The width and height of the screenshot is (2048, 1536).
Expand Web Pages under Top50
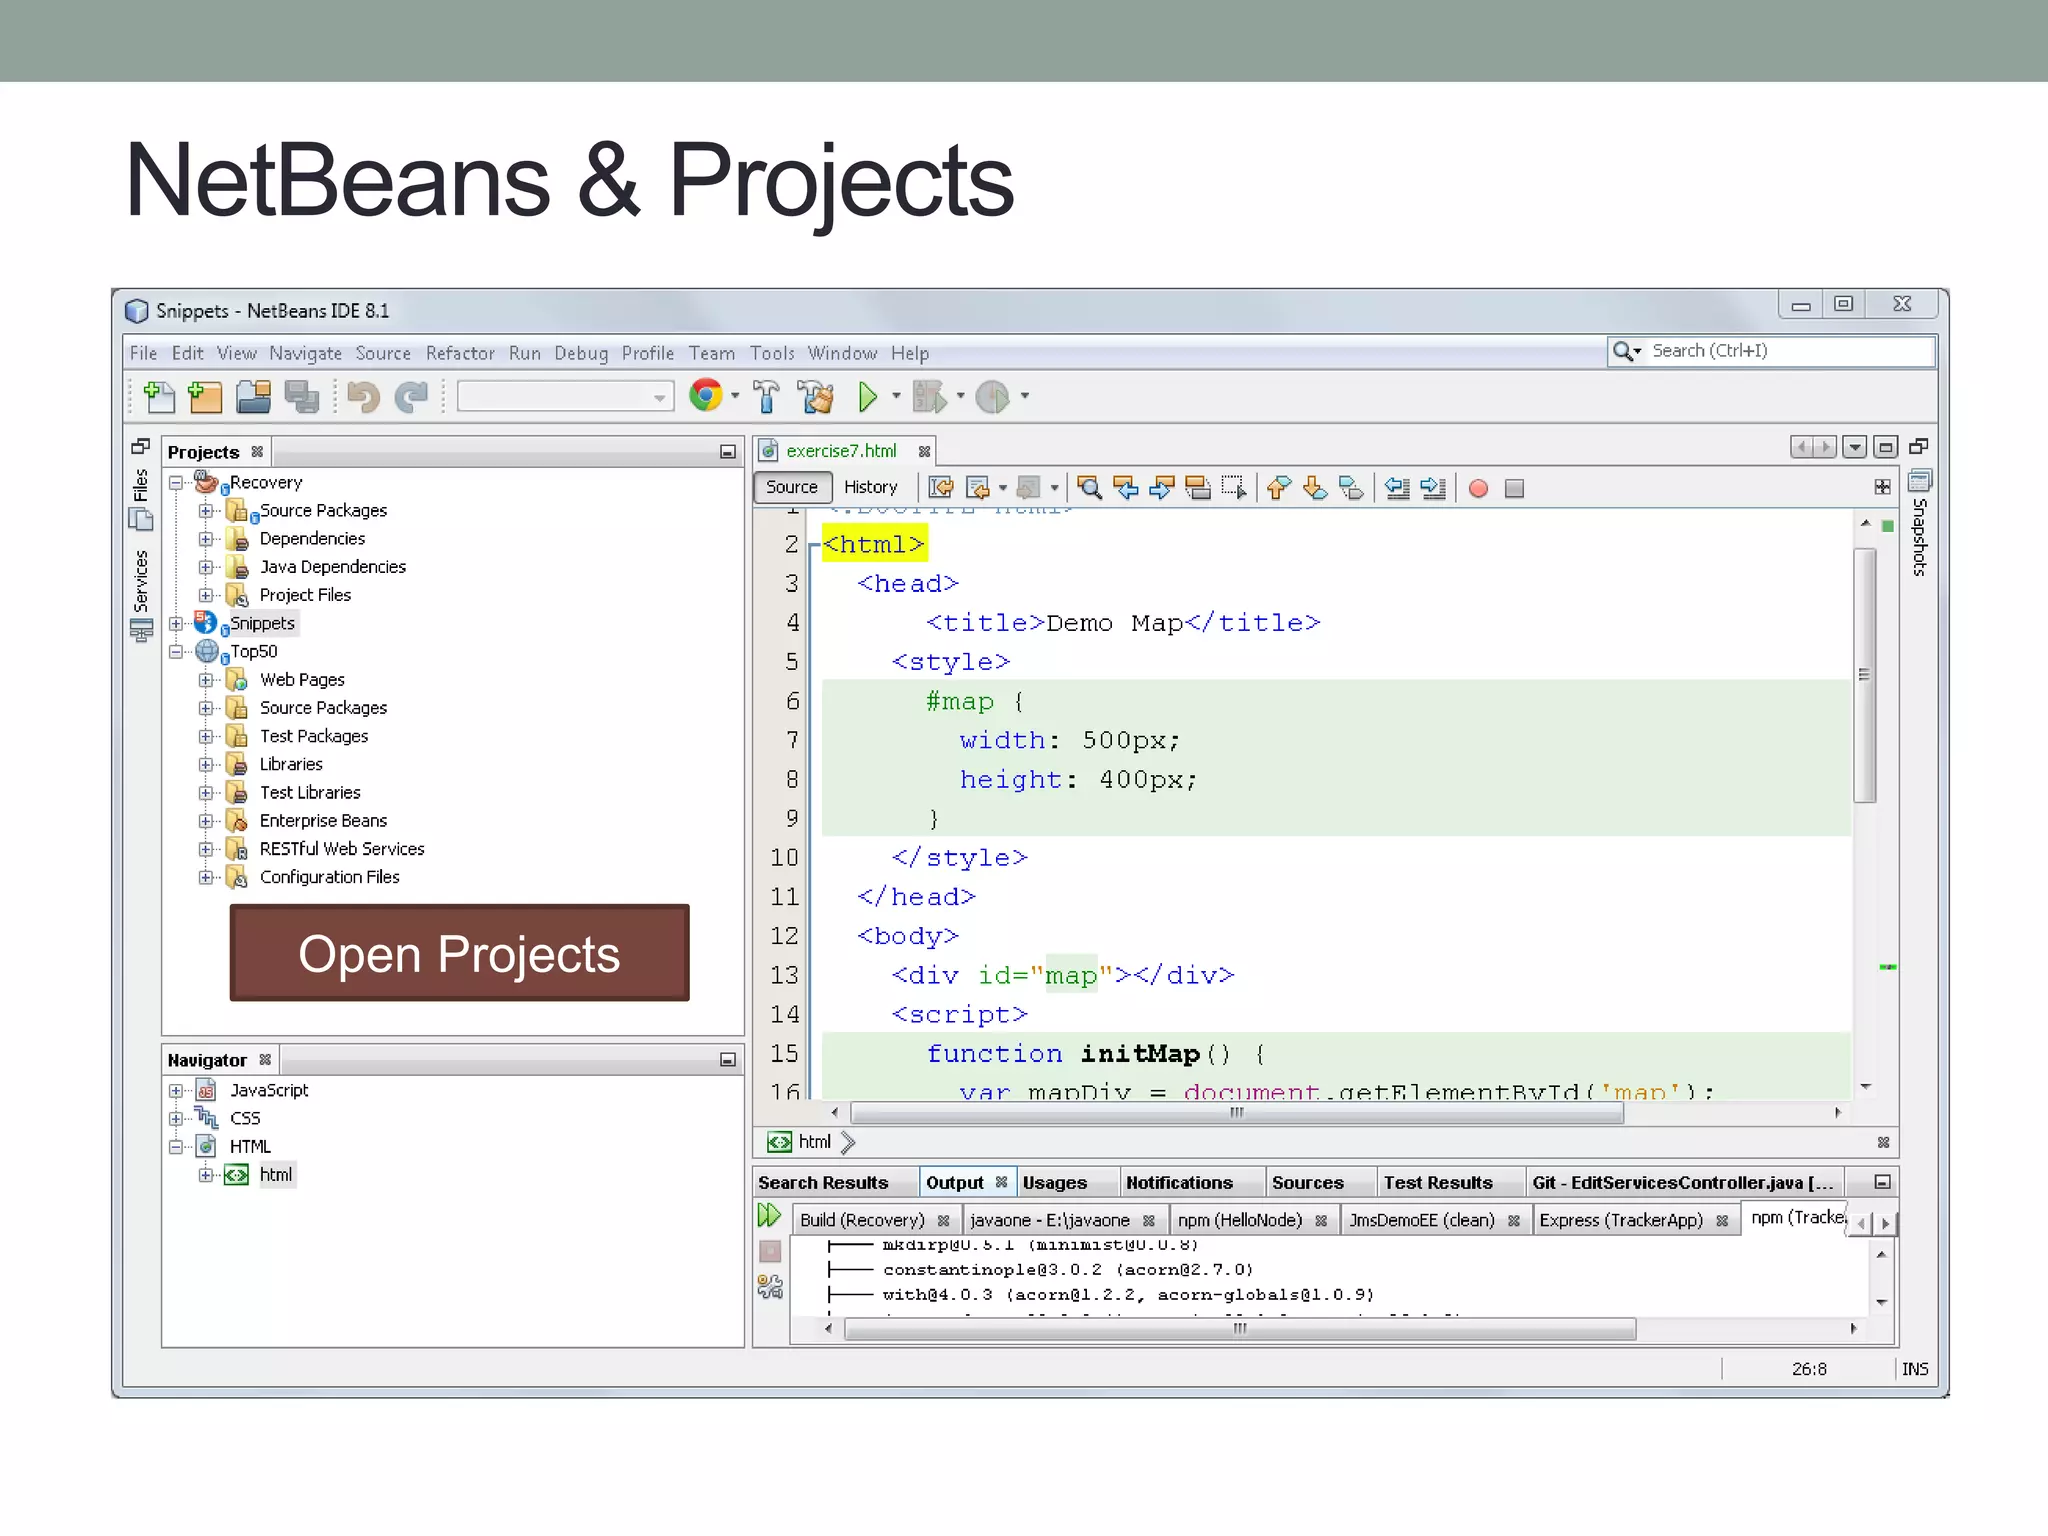[x=206, y=680]
